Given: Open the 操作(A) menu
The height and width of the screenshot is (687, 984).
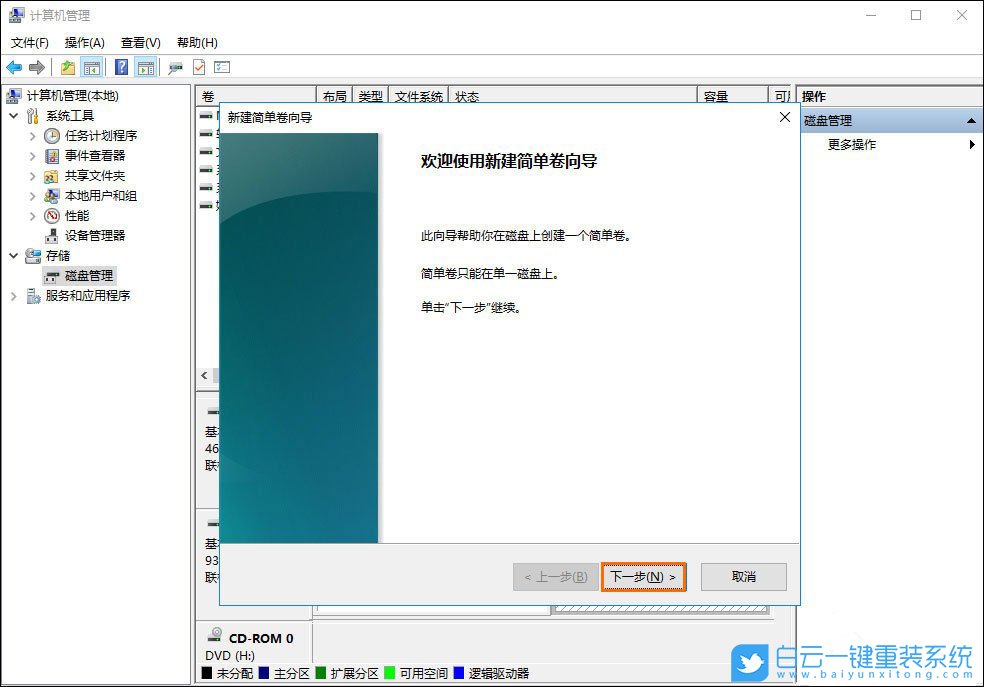Looking at the screenshot, I should 83,42.
